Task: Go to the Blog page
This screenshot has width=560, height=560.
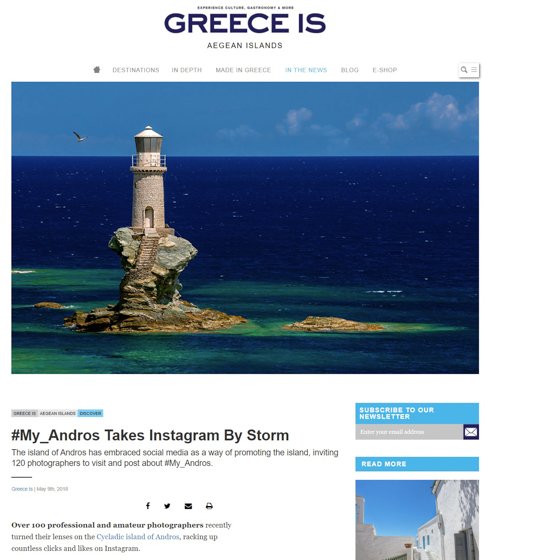Action: [x=350, y=70]
